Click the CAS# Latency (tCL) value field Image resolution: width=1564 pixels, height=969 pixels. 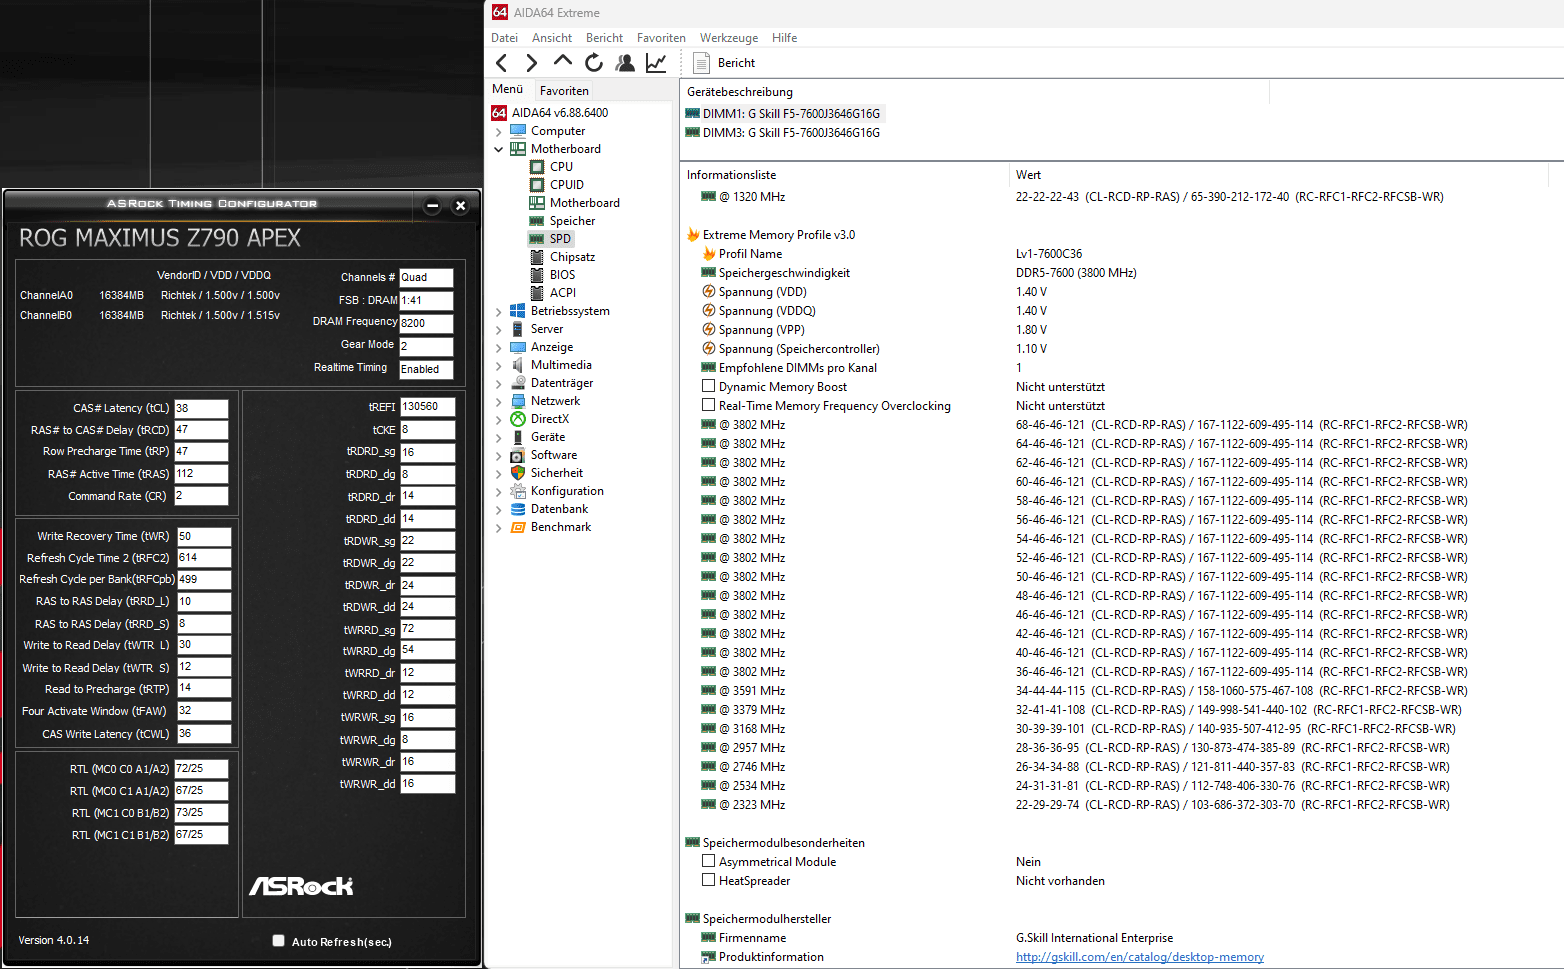click(201, 408)
